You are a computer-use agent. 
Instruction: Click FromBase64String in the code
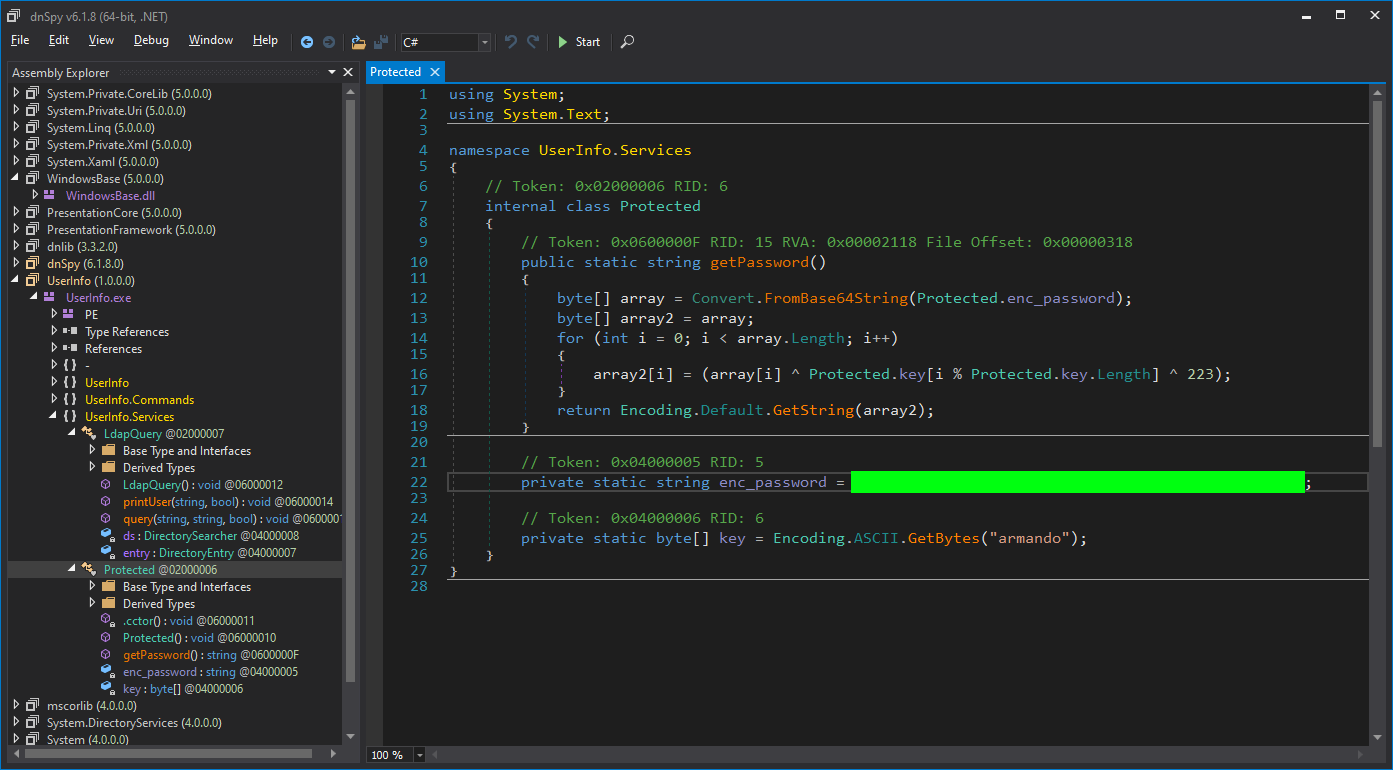(836, 298)
